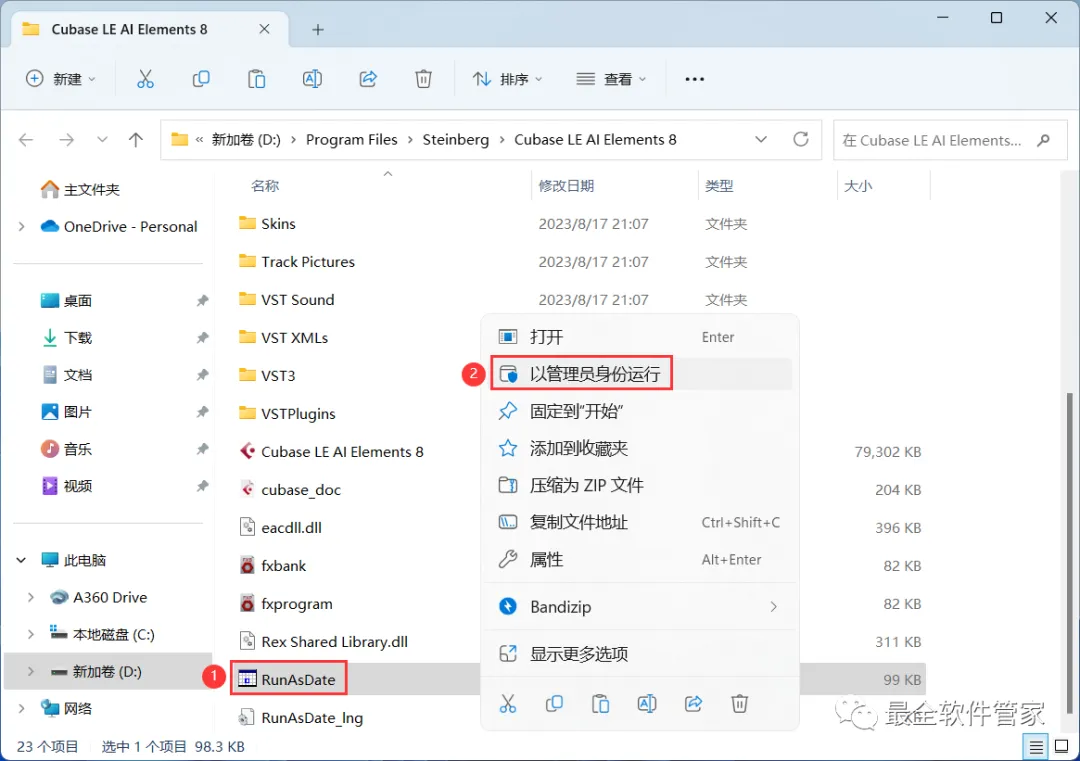Viewport: 1080px width, 761px height.
Task: Open 主文件夹 in the navigation pane
Action: (80, 189)
